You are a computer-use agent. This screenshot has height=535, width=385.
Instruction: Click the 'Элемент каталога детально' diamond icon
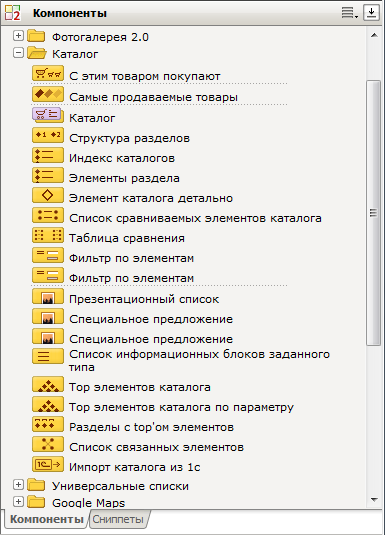coord(48,195)
